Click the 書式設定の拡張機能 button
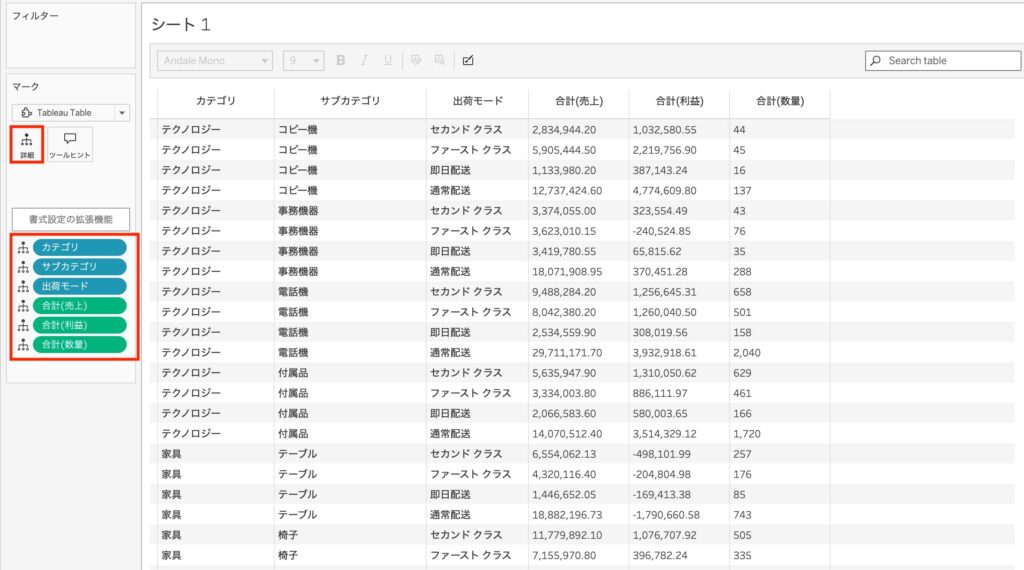Viewport: 1024px width, 570px height. point(70,219)
